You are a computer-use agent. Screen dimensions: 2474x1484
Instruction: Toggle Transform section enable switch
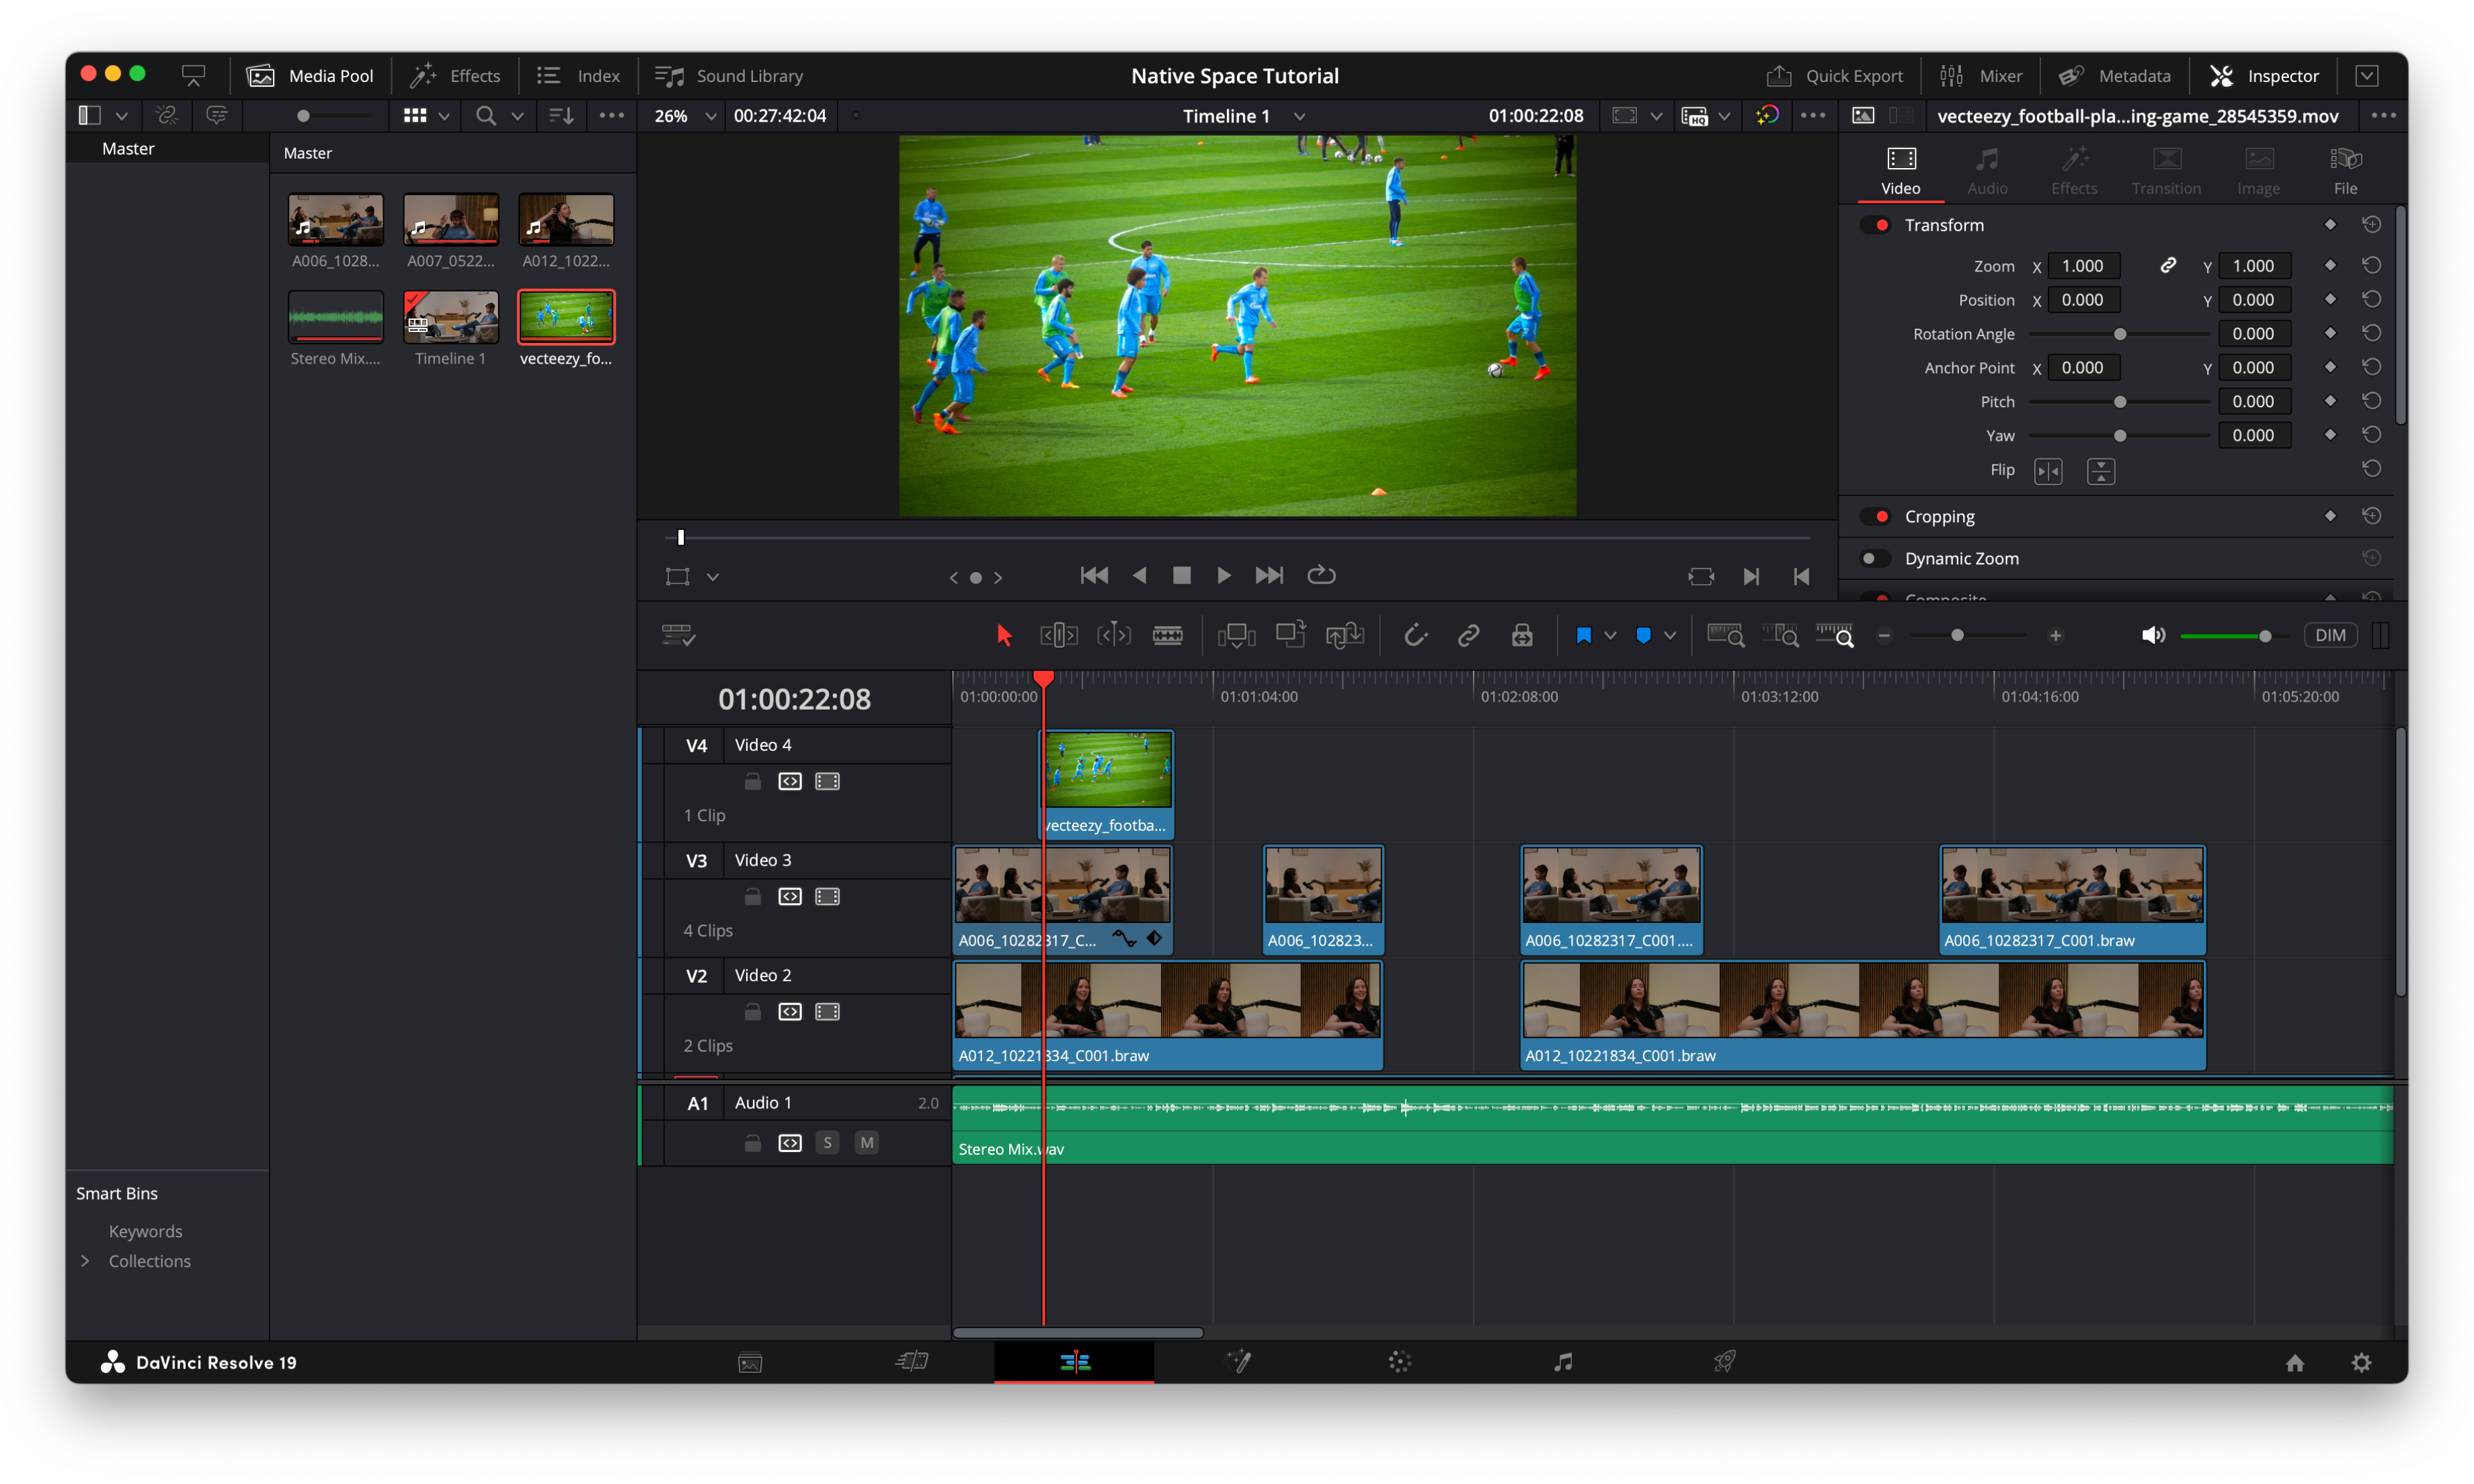(1874, 225)
